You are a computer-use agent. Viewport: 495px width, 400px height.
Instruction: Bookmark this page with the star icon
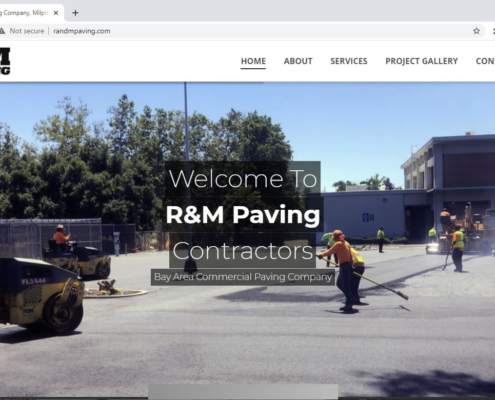(x=476, y=31)
